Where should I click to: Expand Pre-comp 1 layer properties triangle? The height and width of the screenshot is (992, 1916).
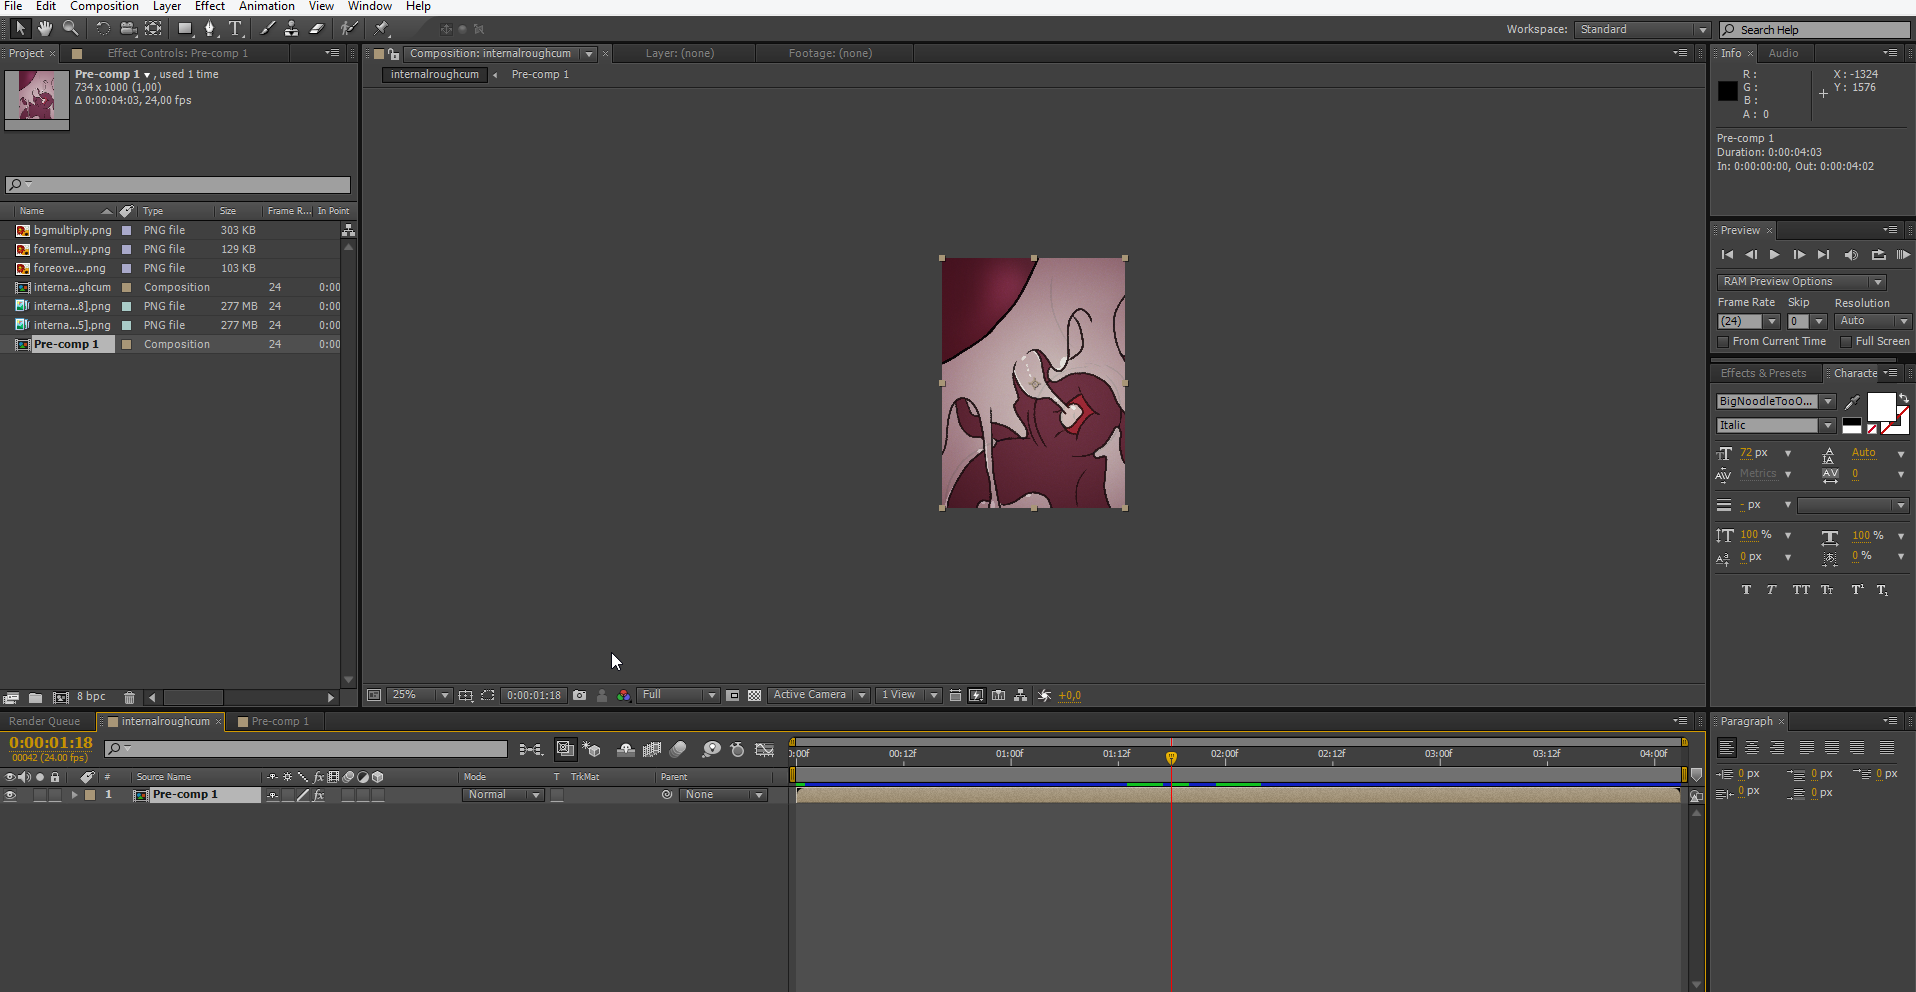pos(74,795)
